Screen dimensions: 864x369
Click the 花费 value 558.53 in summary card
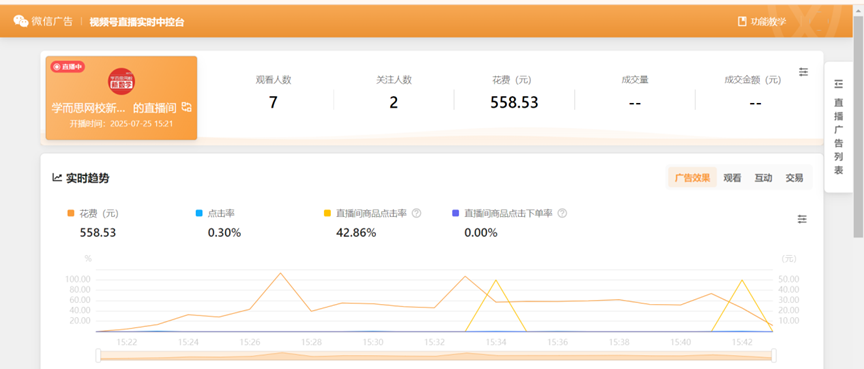click(514, 102)
